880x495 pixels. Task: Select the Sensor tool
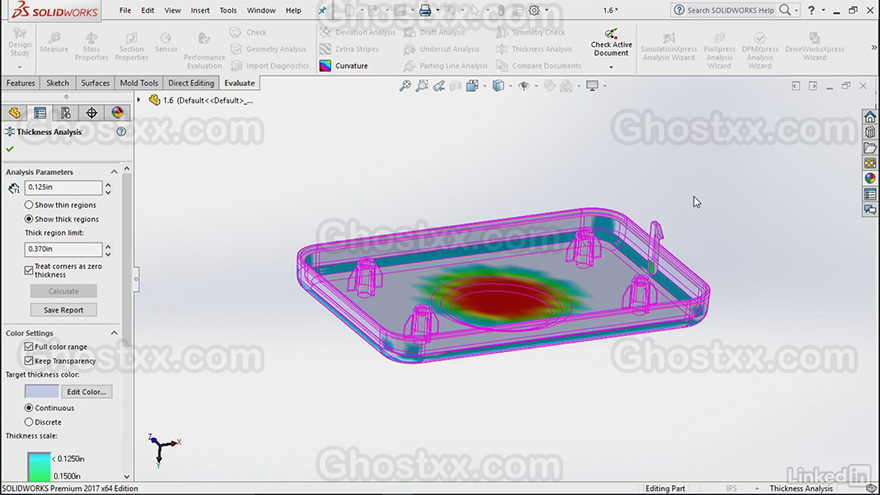(x=166, y=43)
